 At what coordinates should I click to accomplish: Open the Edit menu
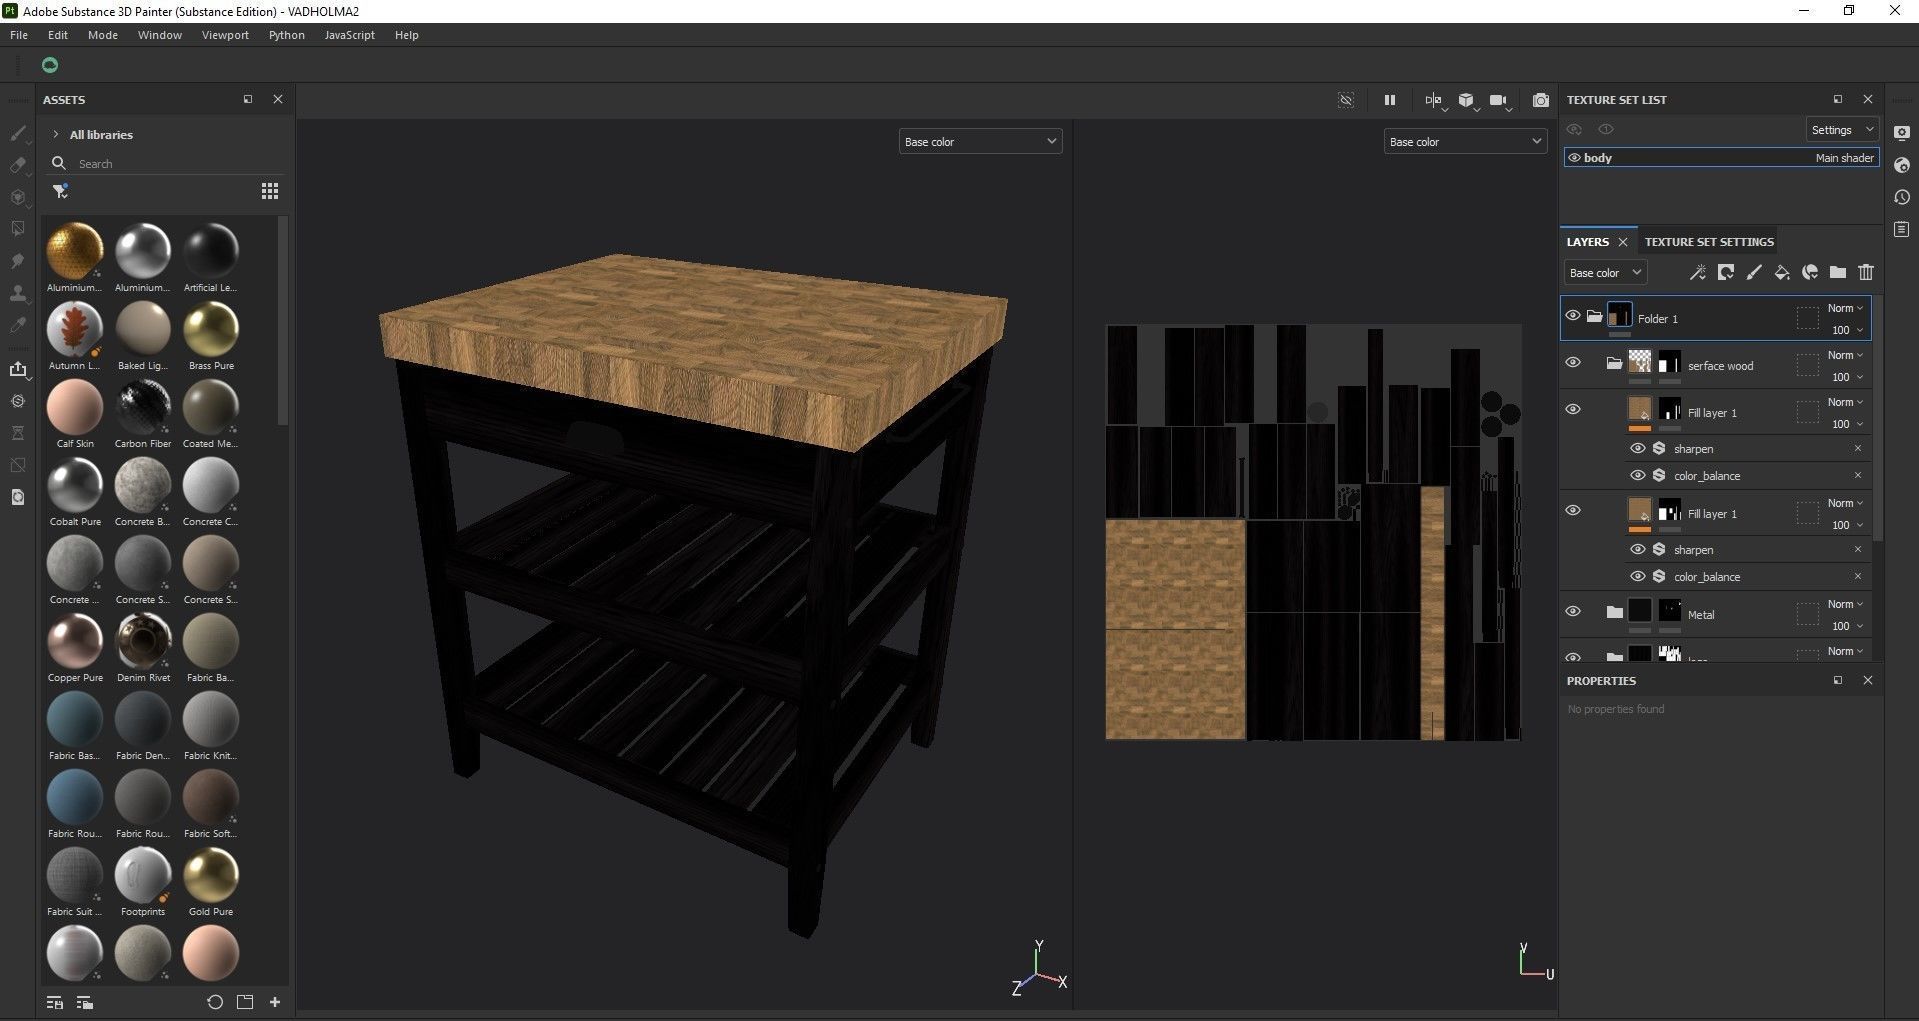tap(58, 35)
